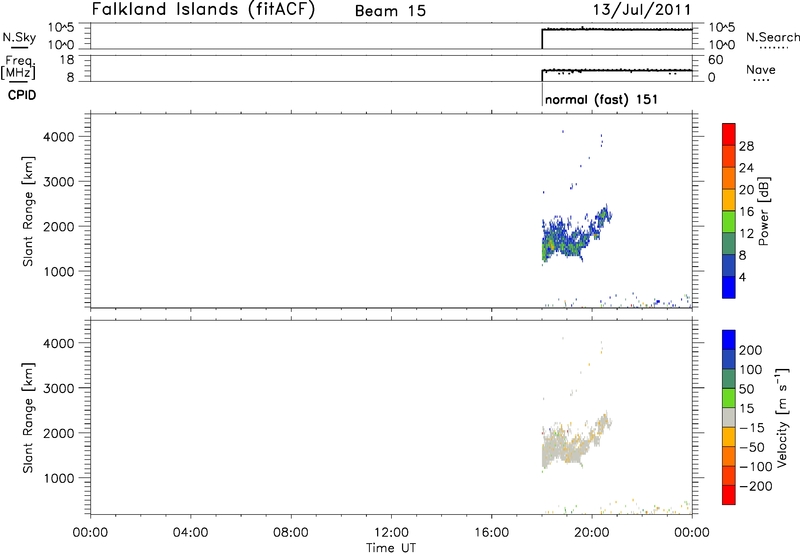Click the "16:00" time tick label

pyautogui.click(x=491, y=533)
